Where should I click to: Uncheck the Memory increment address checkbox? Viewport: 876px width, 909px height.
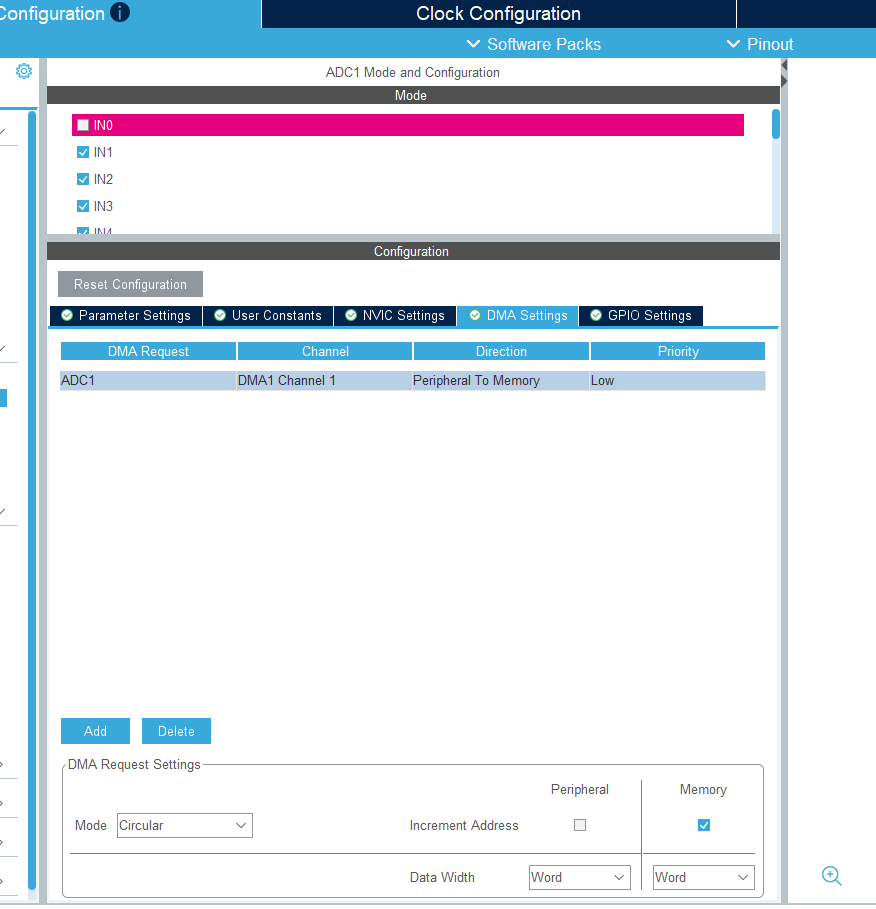pos(704,825)
